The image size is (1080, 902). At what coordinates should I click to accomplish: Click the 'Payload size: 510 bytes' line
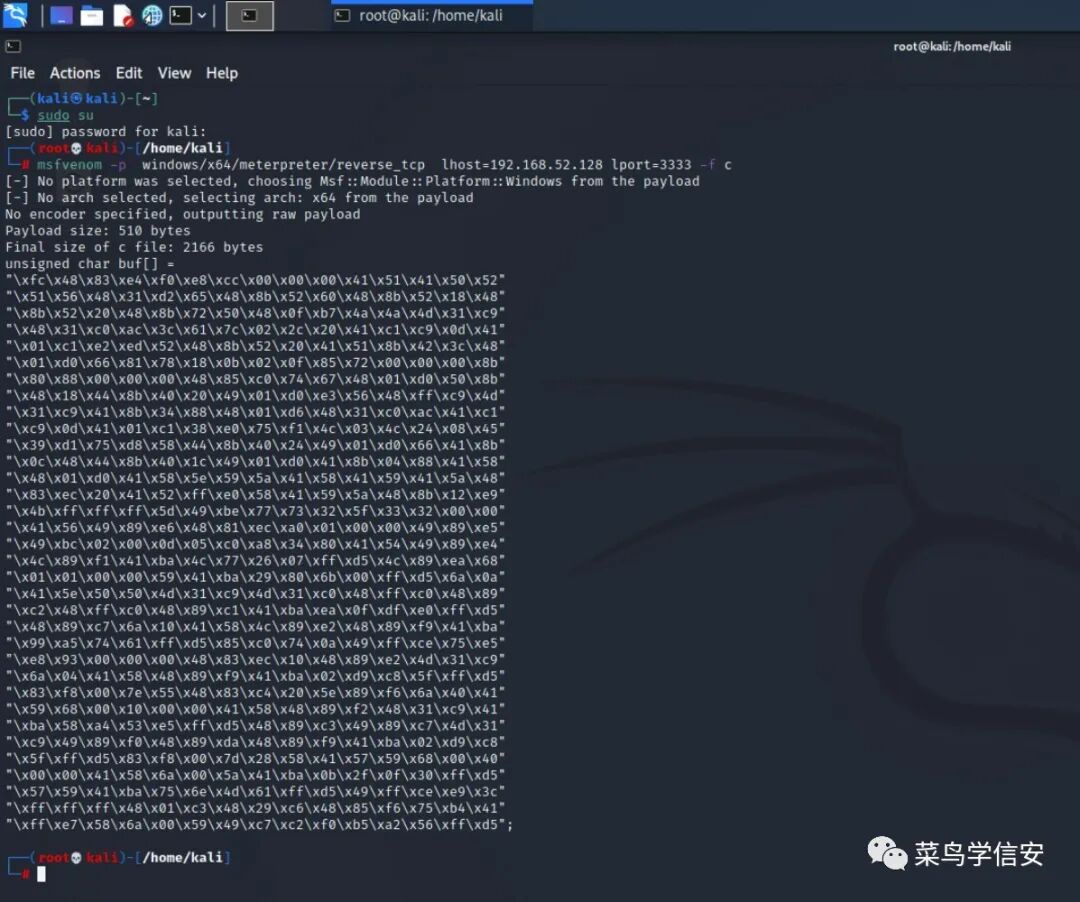tap(98, 231)
